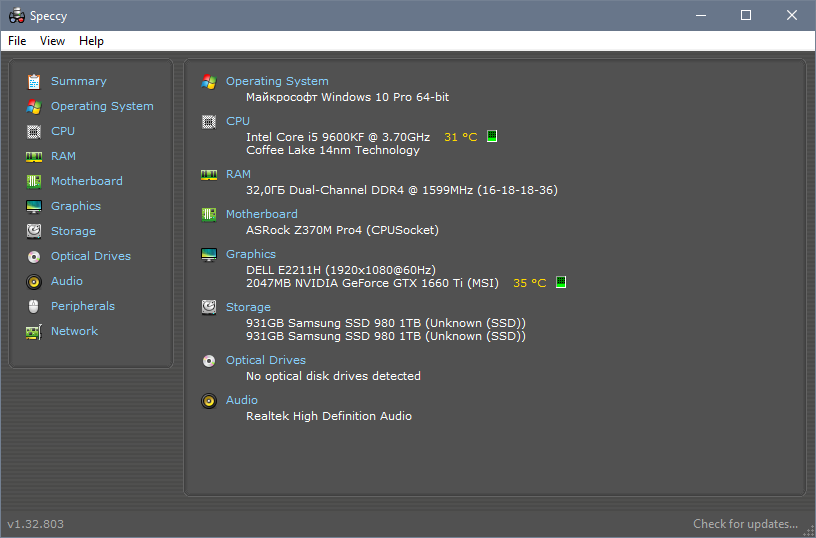Viewport: 816px width, 538px height.
Task: Click the RAM heading link in summary
Action: tap(238, 174)
